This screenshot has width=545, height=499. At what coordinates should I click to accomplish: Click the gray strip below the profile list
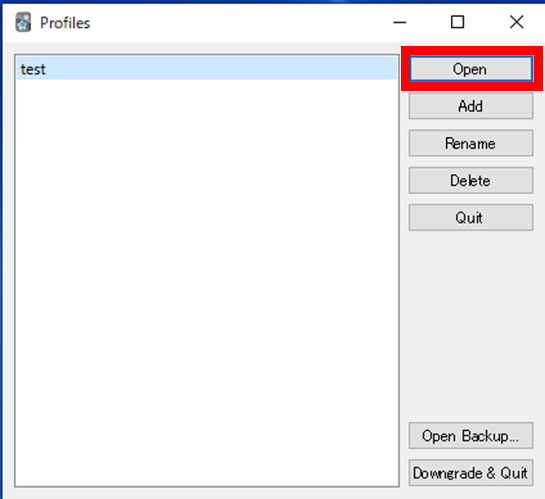click(207, 493)
